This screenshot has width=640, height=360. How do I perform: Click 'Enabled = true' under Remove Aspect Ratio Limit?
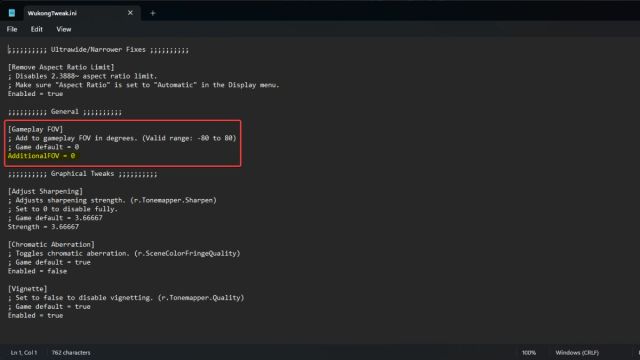(x=36, y=94)
